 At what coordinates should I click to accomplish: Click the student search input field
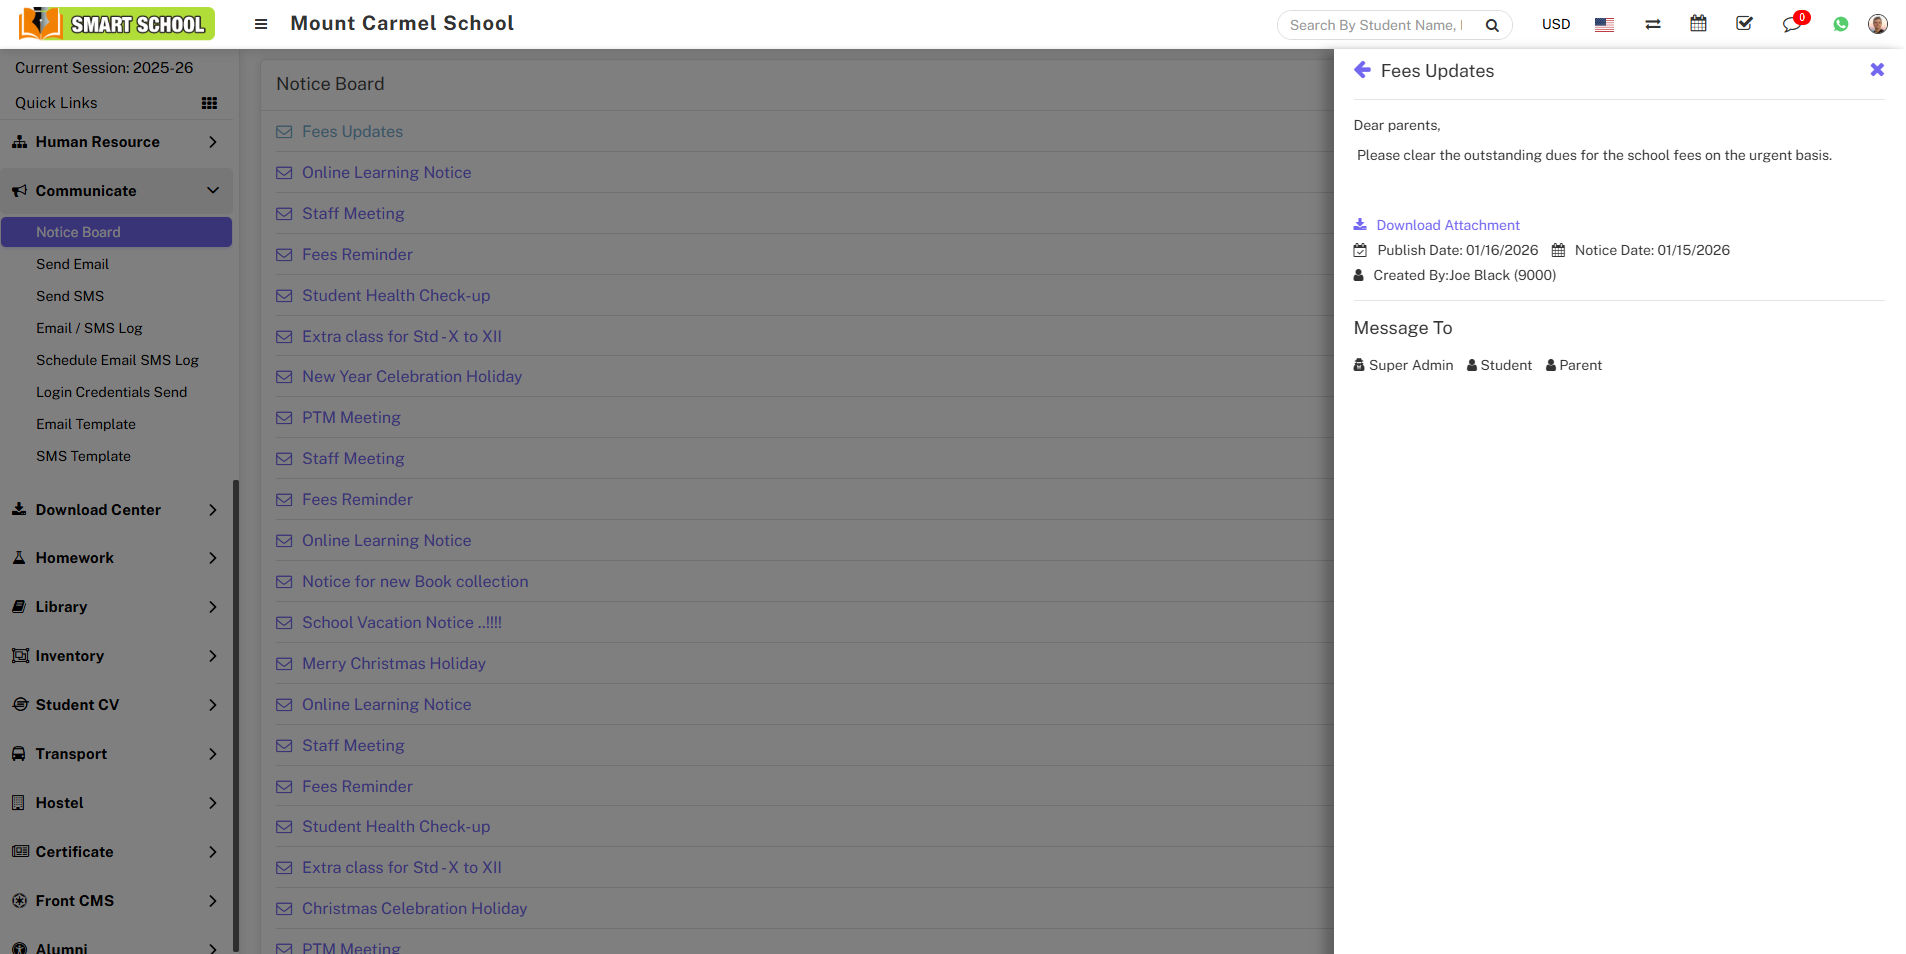[1376, 25]
